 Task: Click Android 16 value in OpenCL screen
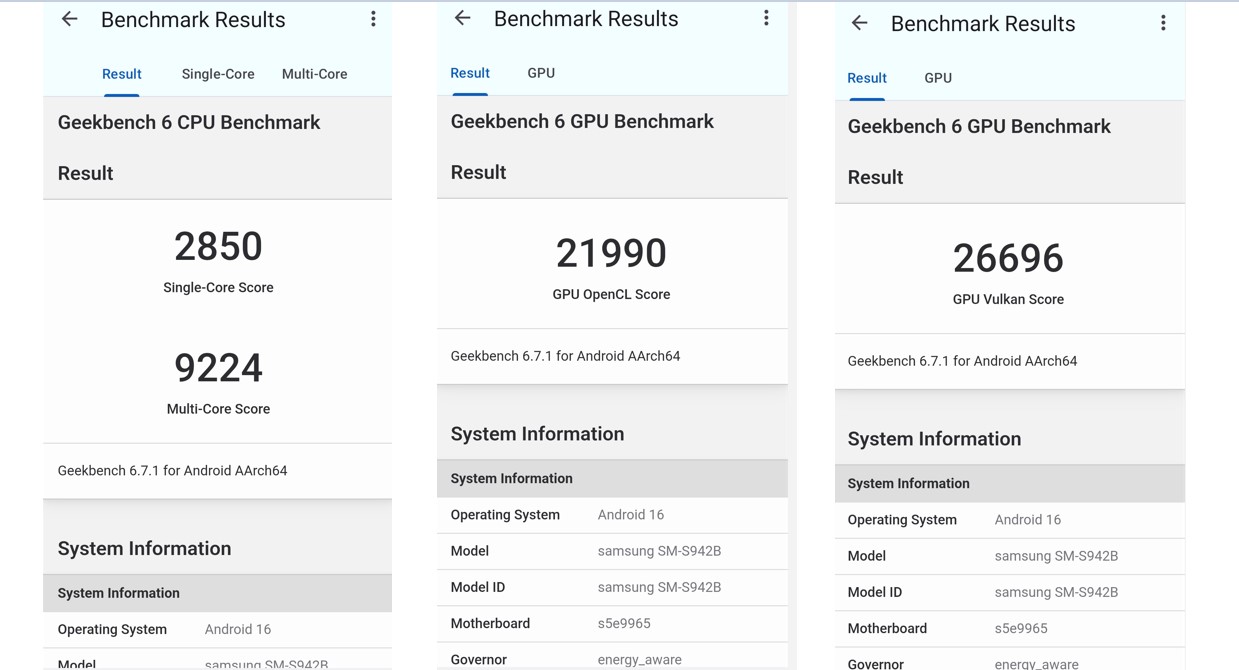[631, 515]
